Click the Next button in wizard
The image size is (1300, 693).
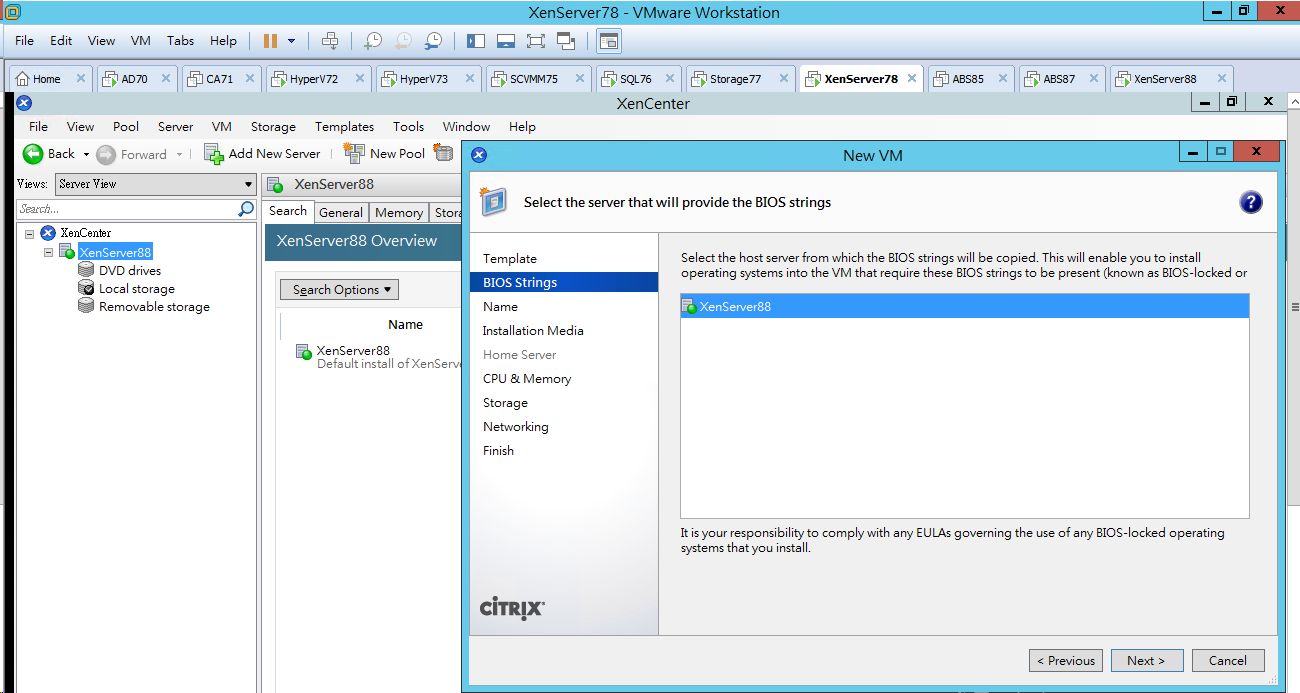coord(1146,660)
